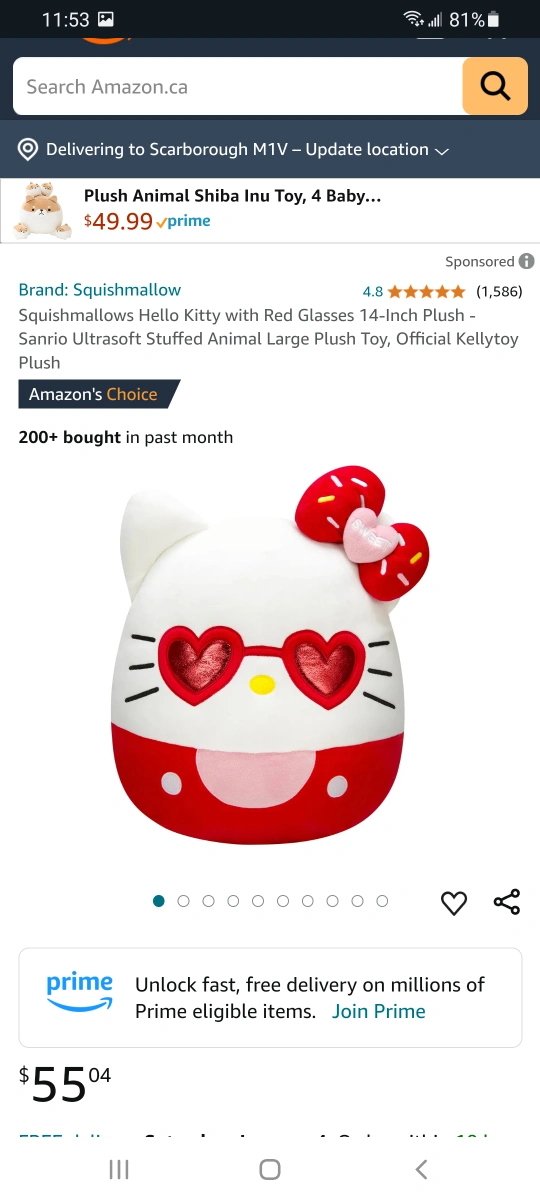Screen dimensions: 540x1200
Task: Tap the share icon
Action: pyautogui.click(x=507, y=902)
